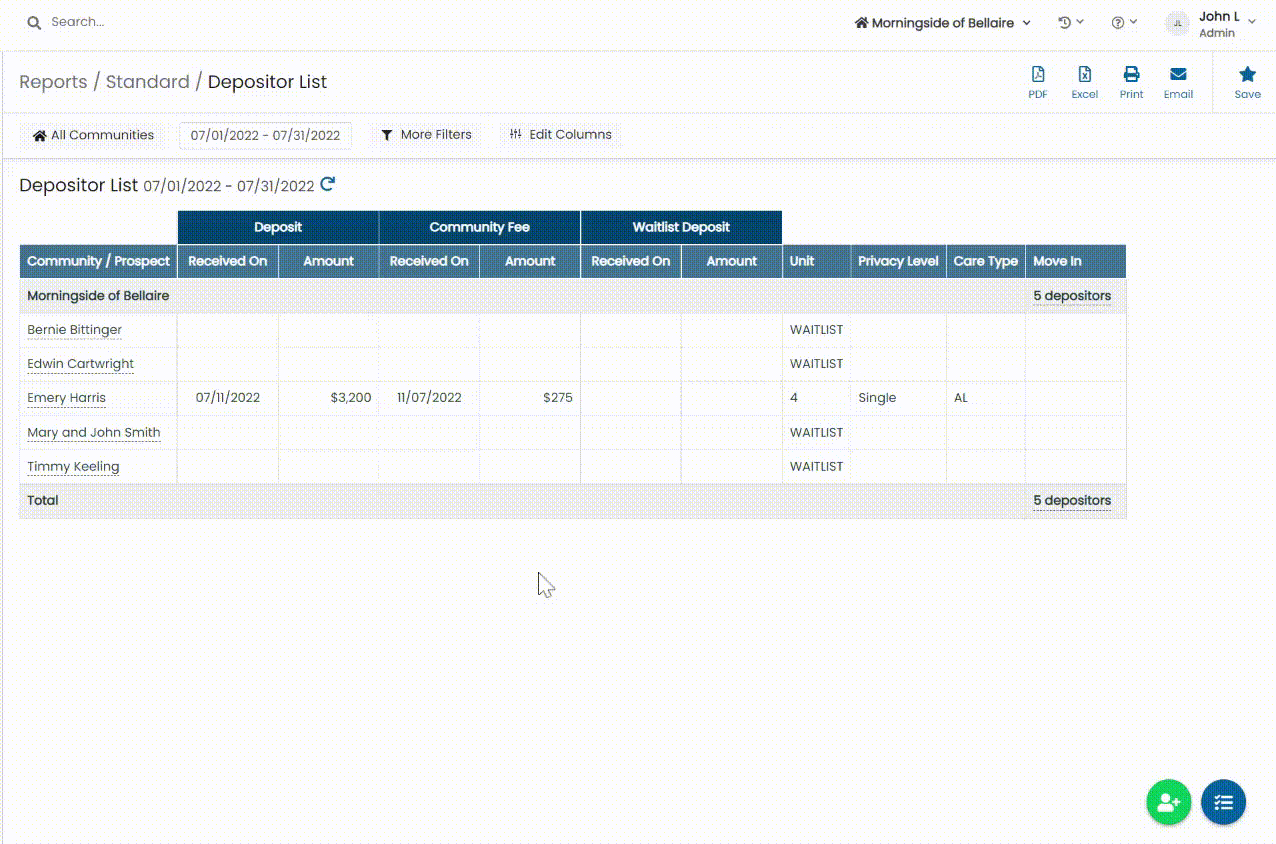The width and height of the screenshot is (1276, 844).
Task: Click the $3,200 deposit amount
Action: coord(350,398)
